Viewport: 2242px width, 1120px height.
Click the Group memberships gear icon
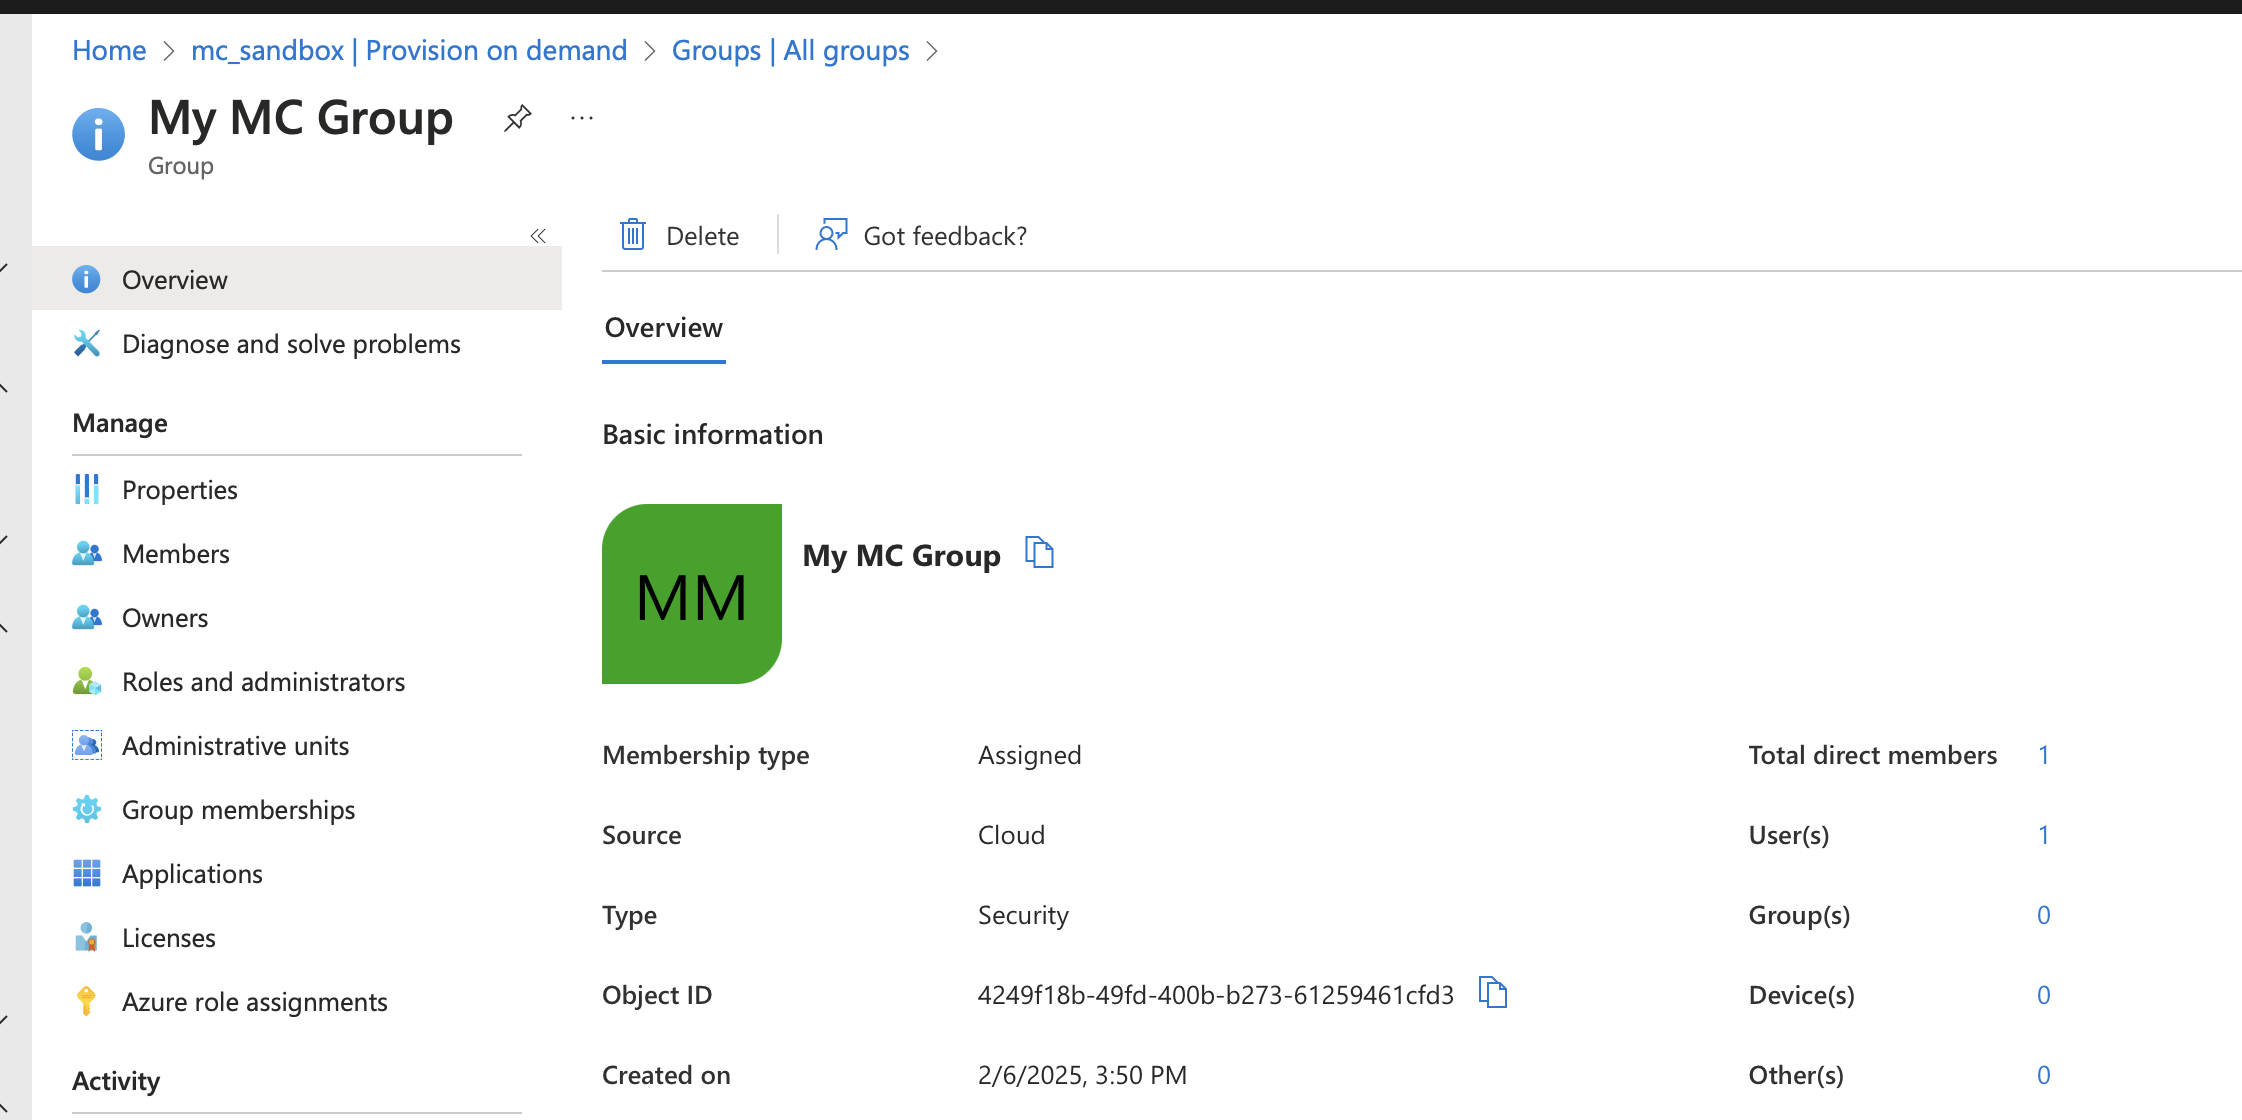point(87,809)
